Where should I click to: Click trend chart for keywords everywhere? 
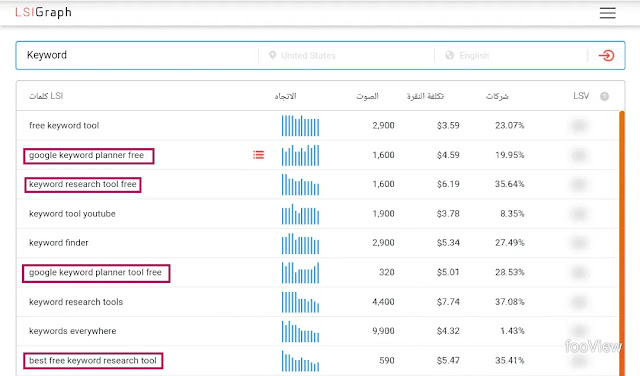300,331
